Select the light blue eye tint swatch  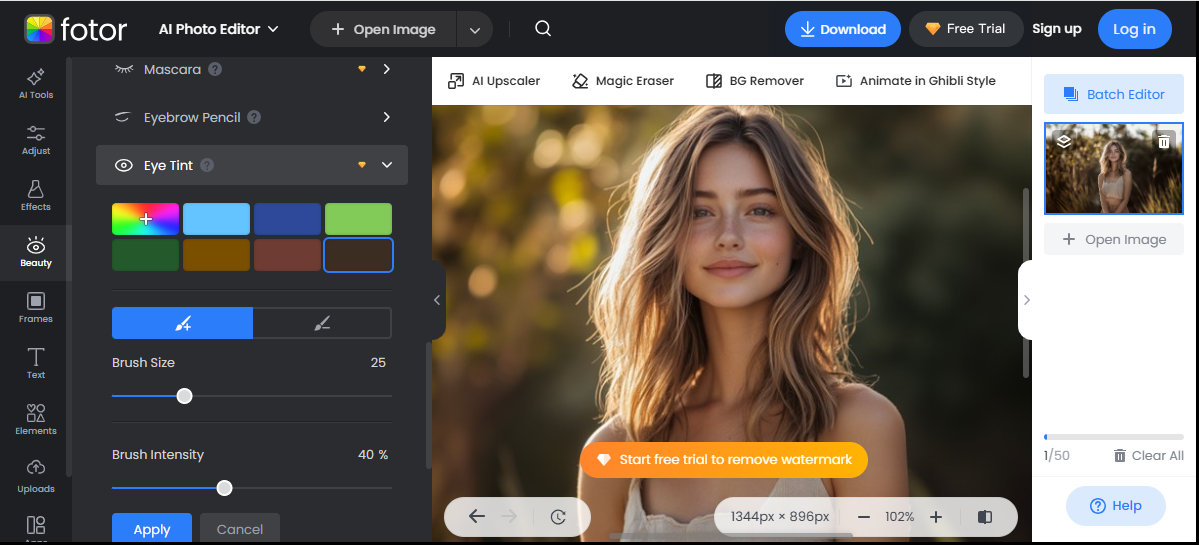coord(216,219)
